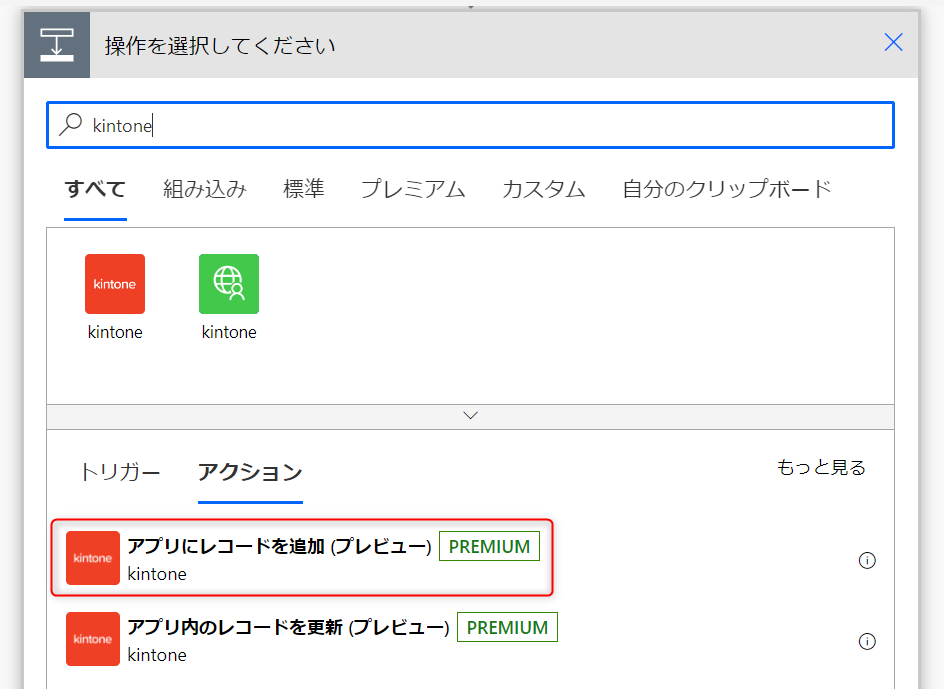Image resolution: width=944 pixels, height=689 pixels.
Task: Open the 標準 tab
Action: 304,189
